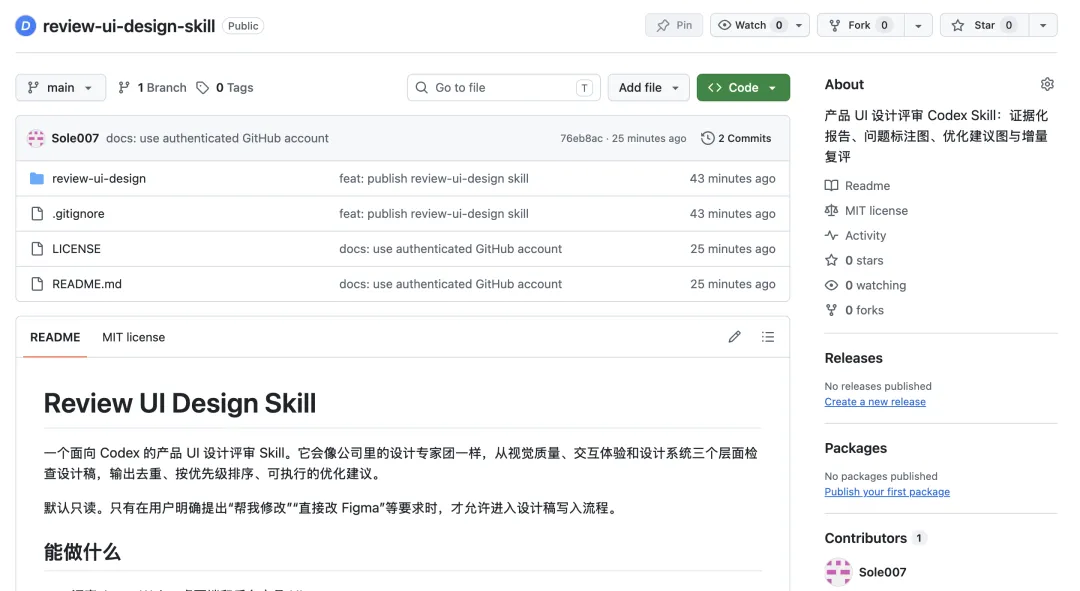This screenshot has width=1080, height=591.
Task: Expand the Fork options arrow
Action: [x=918, y=25]
